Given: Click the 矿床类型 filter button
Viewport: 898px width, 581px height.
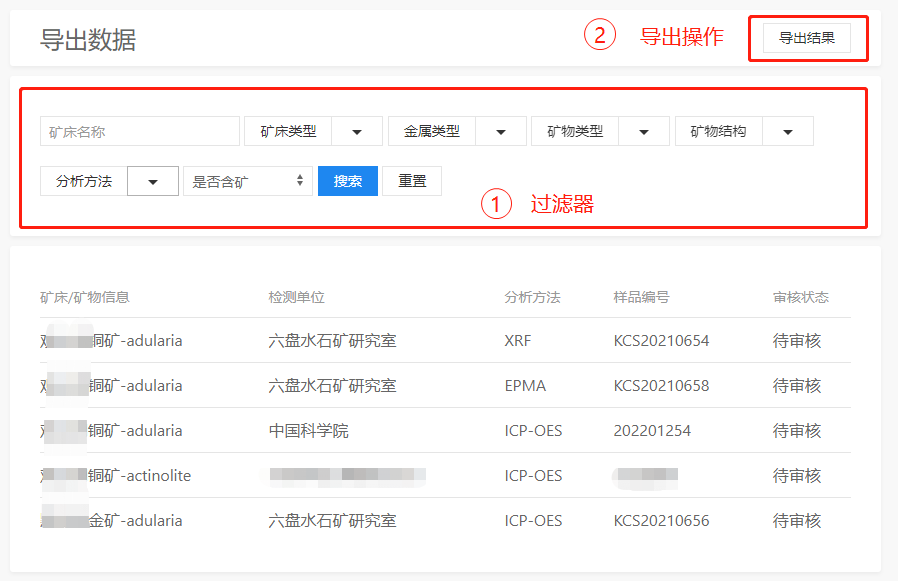Looking at the screenshot, I should [x=288, y=131].
